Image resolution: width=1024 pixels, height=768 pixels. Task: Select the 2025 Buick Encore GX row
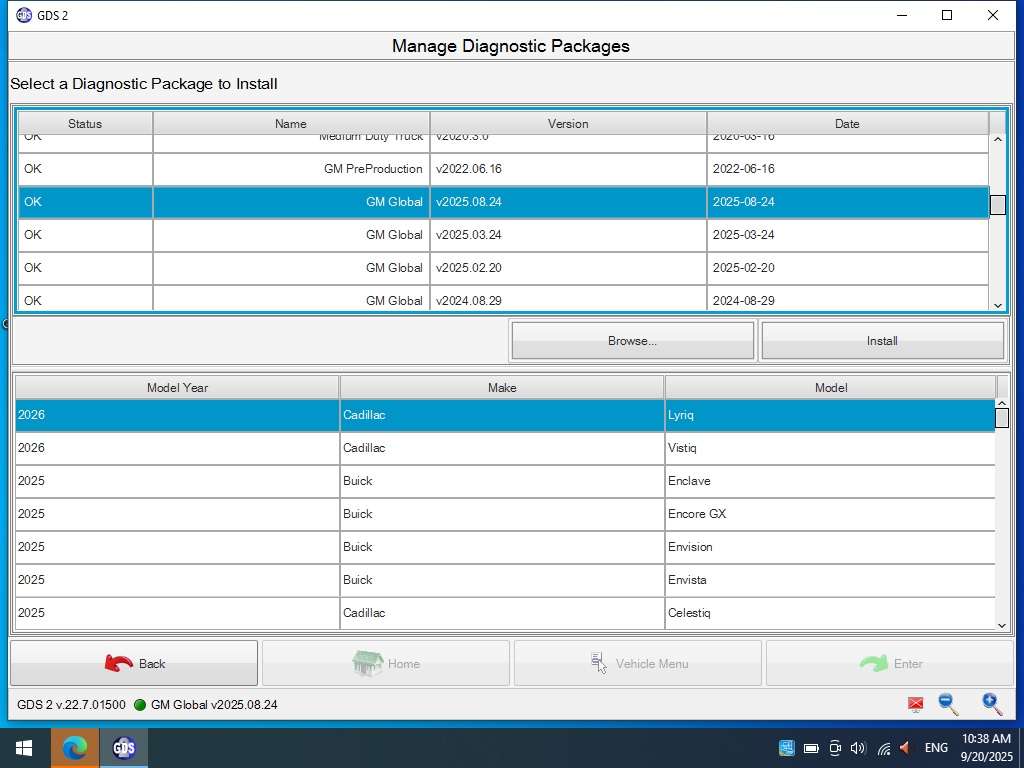[x=503, y=514]
